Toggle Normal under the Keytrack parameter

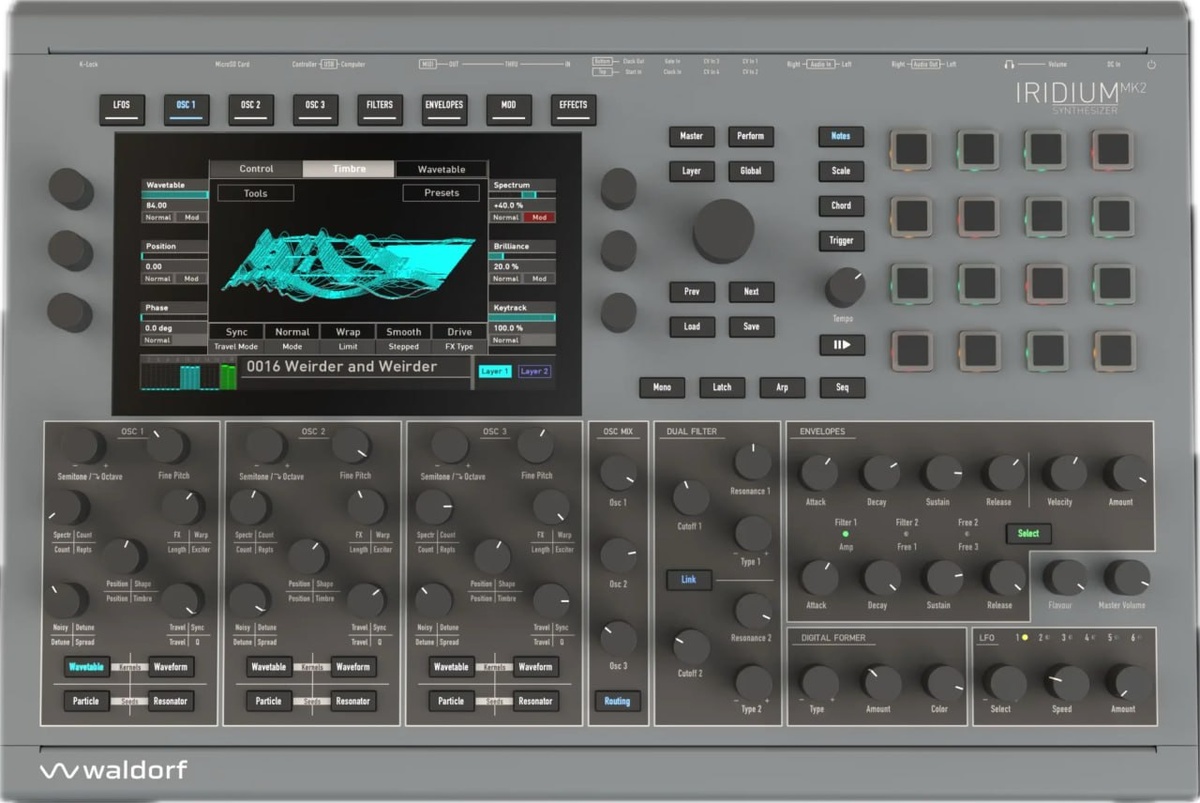[506, 340]
